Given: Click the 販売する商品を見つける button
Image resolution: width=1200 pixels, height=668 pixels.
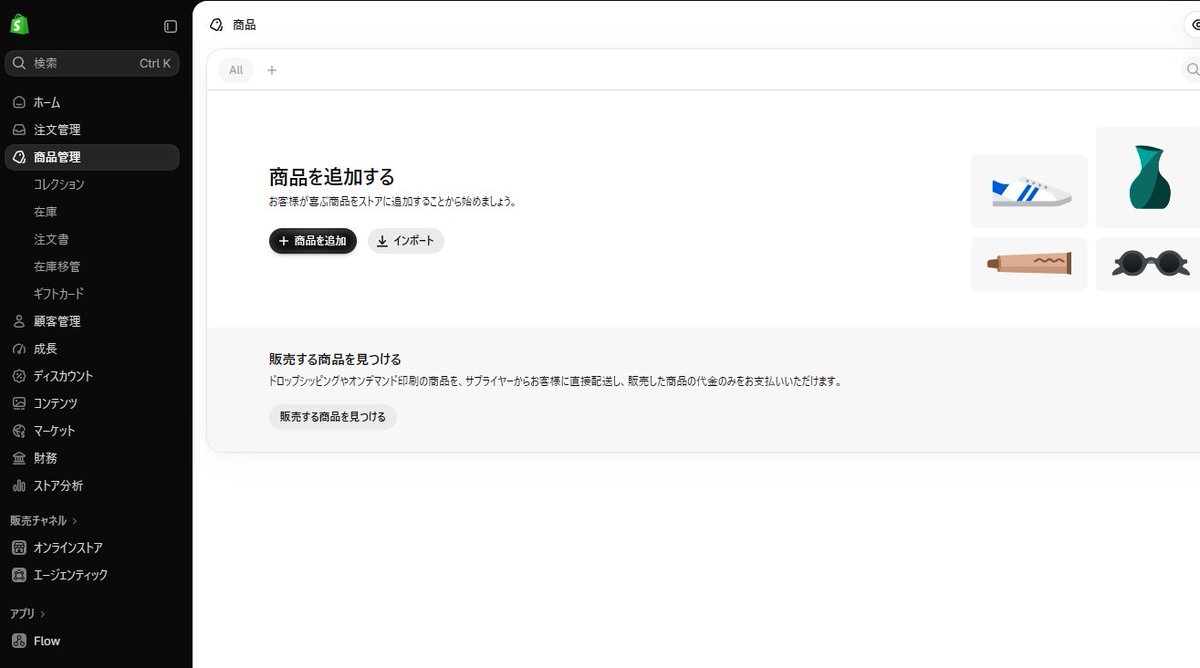Looking at the screenshot, I should click(333, 417).
